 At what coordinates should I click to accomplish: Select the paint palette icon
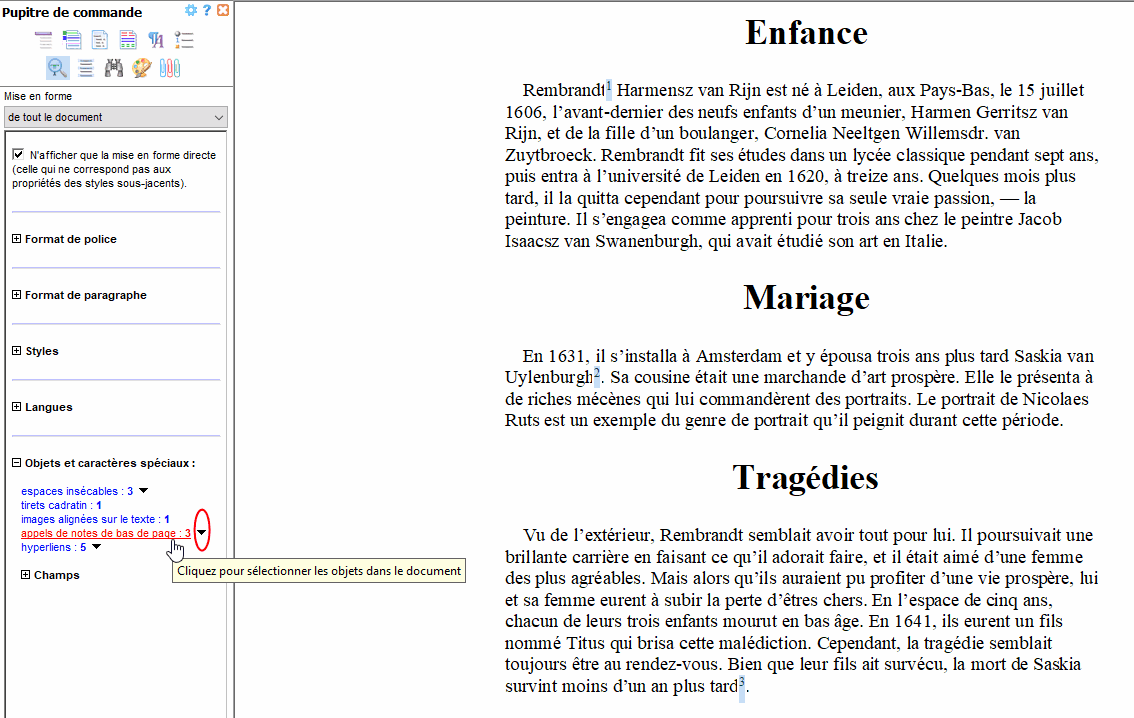pyautogui.click(x=142, y=68)
